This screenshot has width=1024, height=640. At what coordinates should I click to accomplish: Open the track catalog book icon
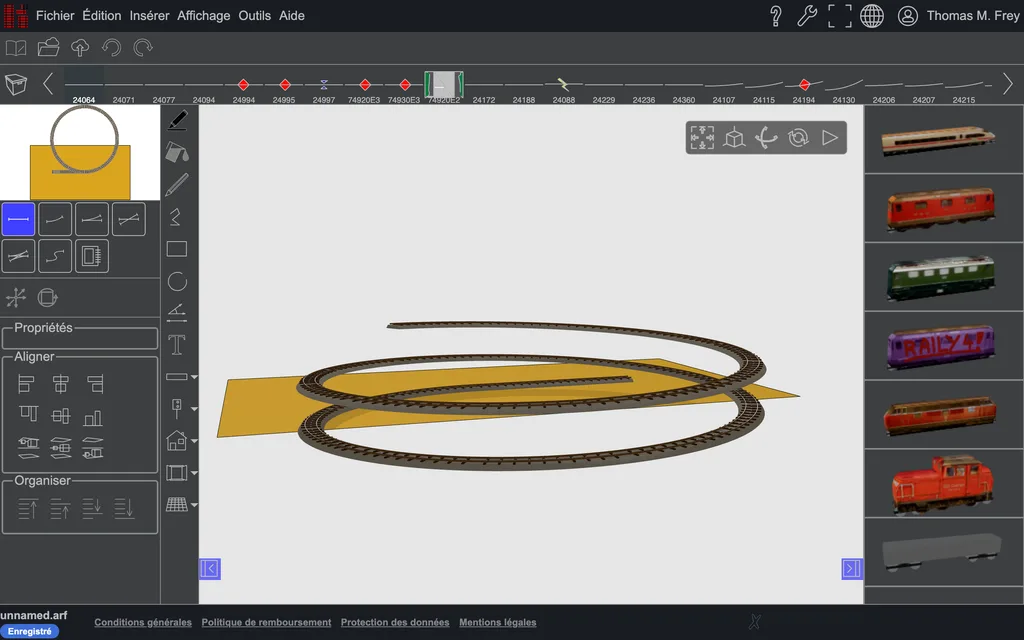(x=16, y=48)
